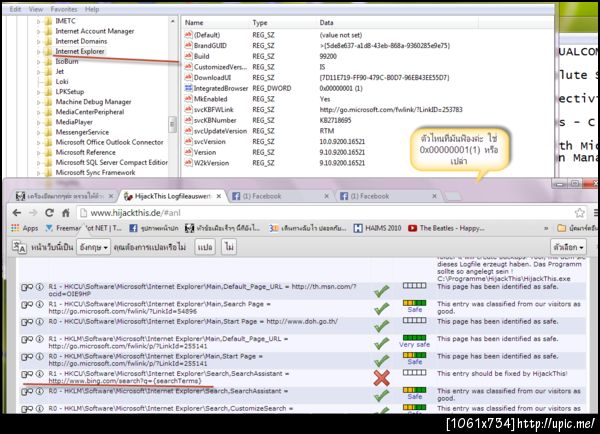
Task: Sort values by the Data column
Action: pyautogui.click(x=326, y=23)
